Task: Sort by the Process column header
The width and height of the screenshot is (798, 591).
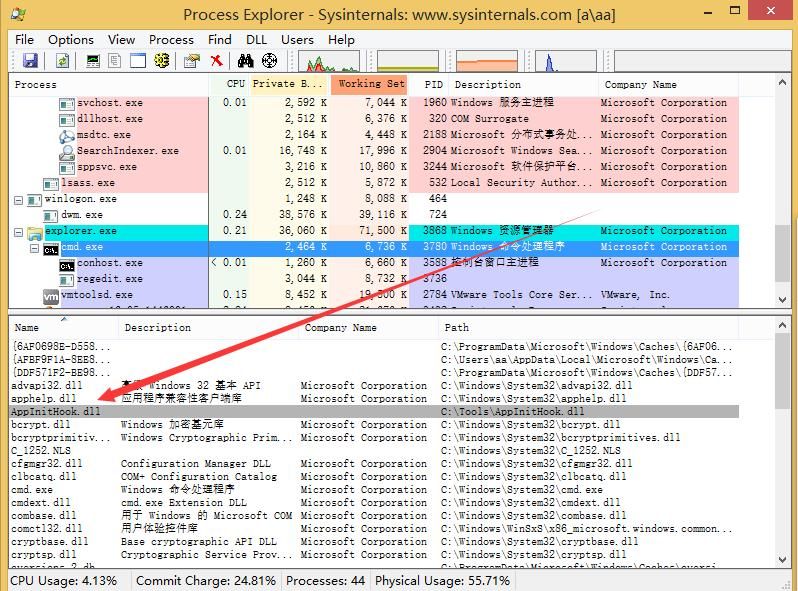Action: [109, 85]
